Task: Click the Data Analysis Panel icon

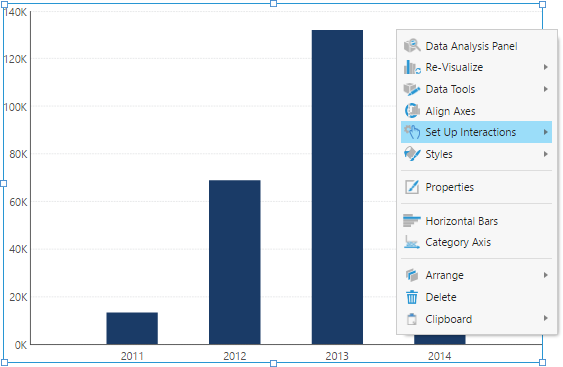Action: tap(412, 46)
